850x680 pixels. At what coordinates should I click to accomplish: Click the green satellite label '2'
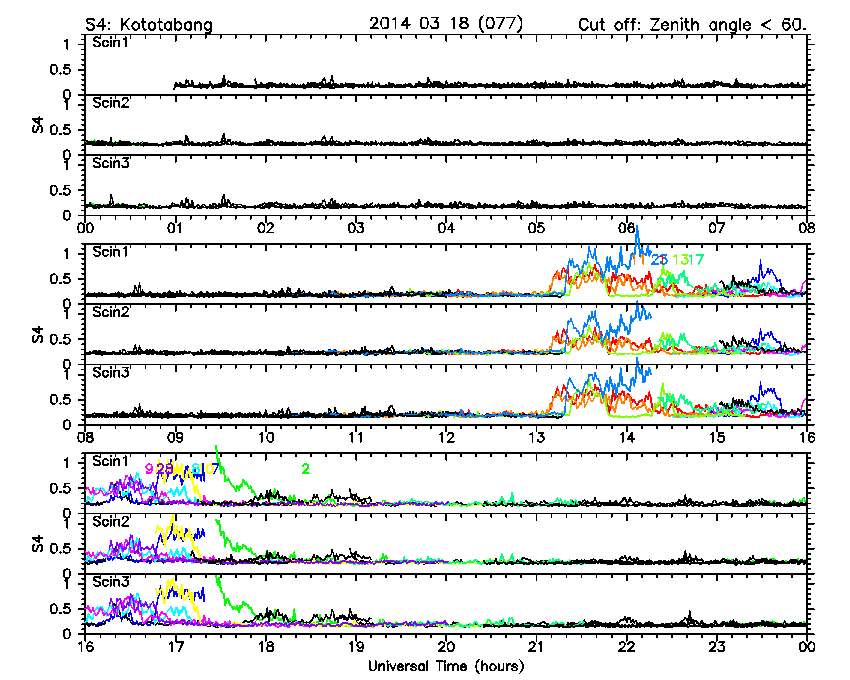tap(306, 469)
